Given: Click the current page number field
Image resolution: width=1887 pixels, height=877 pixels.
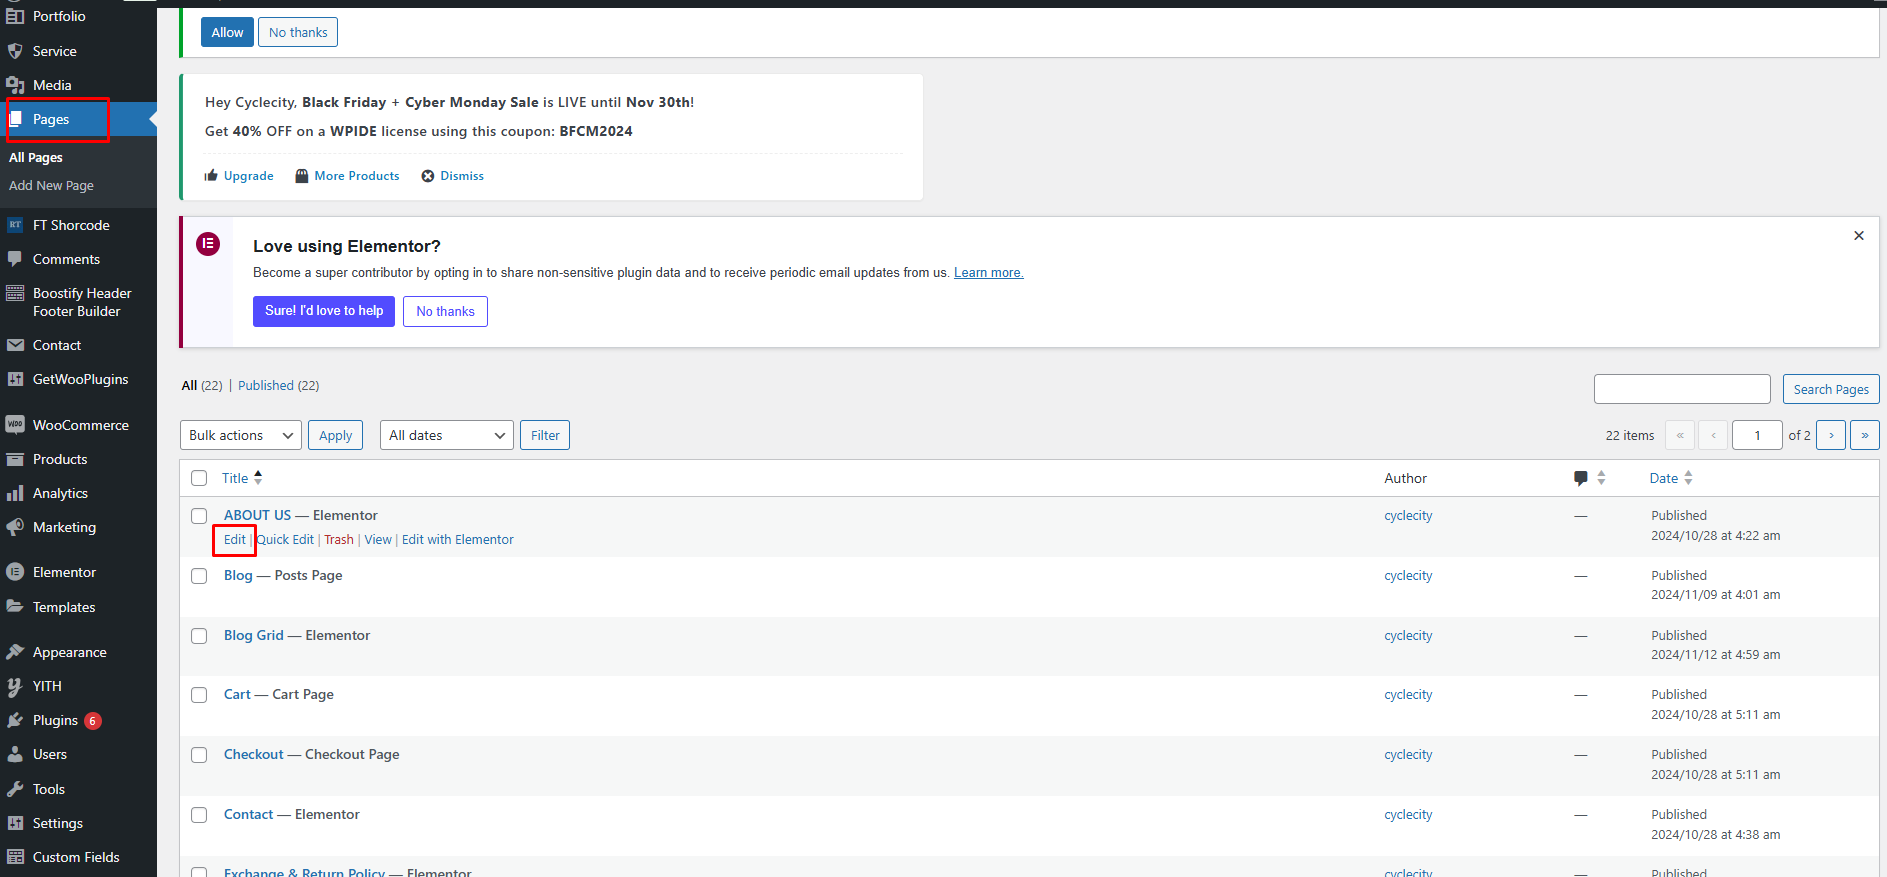Looking at the screenshot, I should click(x=1757, y=435).
